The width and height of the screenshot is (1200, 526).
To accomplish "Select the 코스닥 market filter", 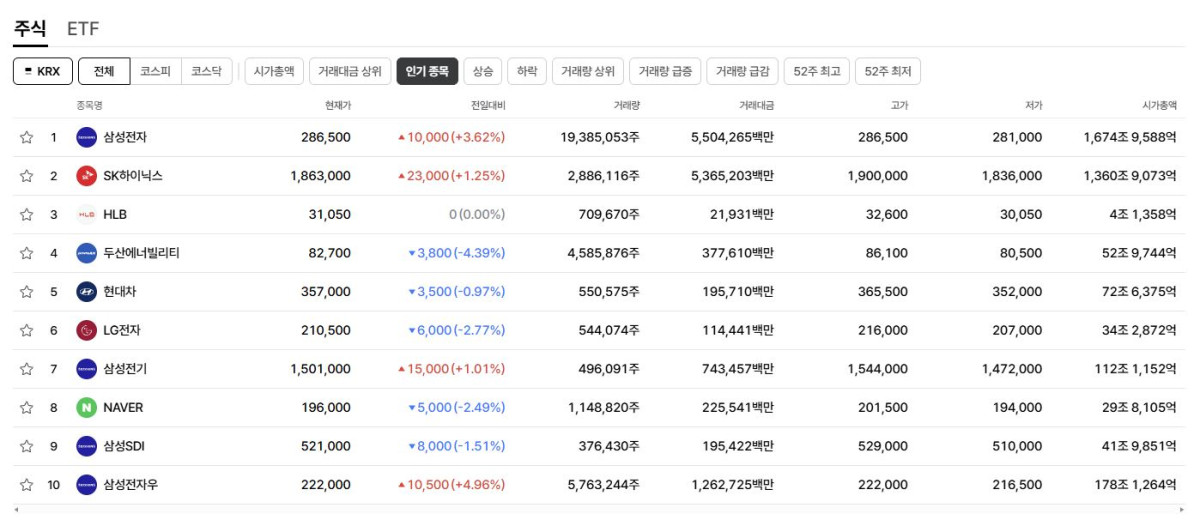I will point(207,71).
